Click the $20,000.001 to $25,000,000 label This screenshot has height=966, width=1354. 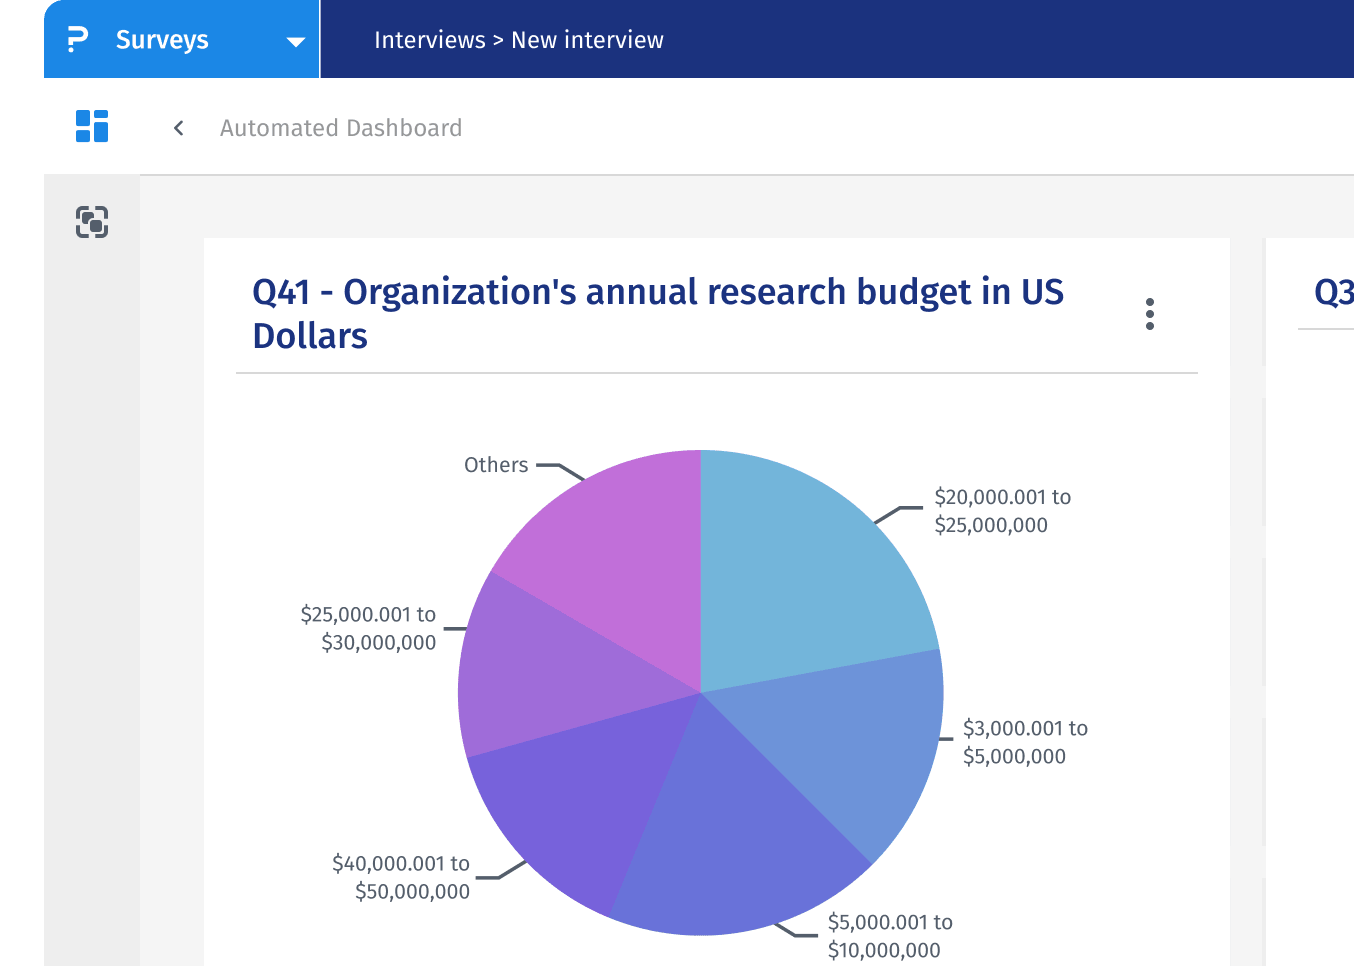click(1003, 511)
